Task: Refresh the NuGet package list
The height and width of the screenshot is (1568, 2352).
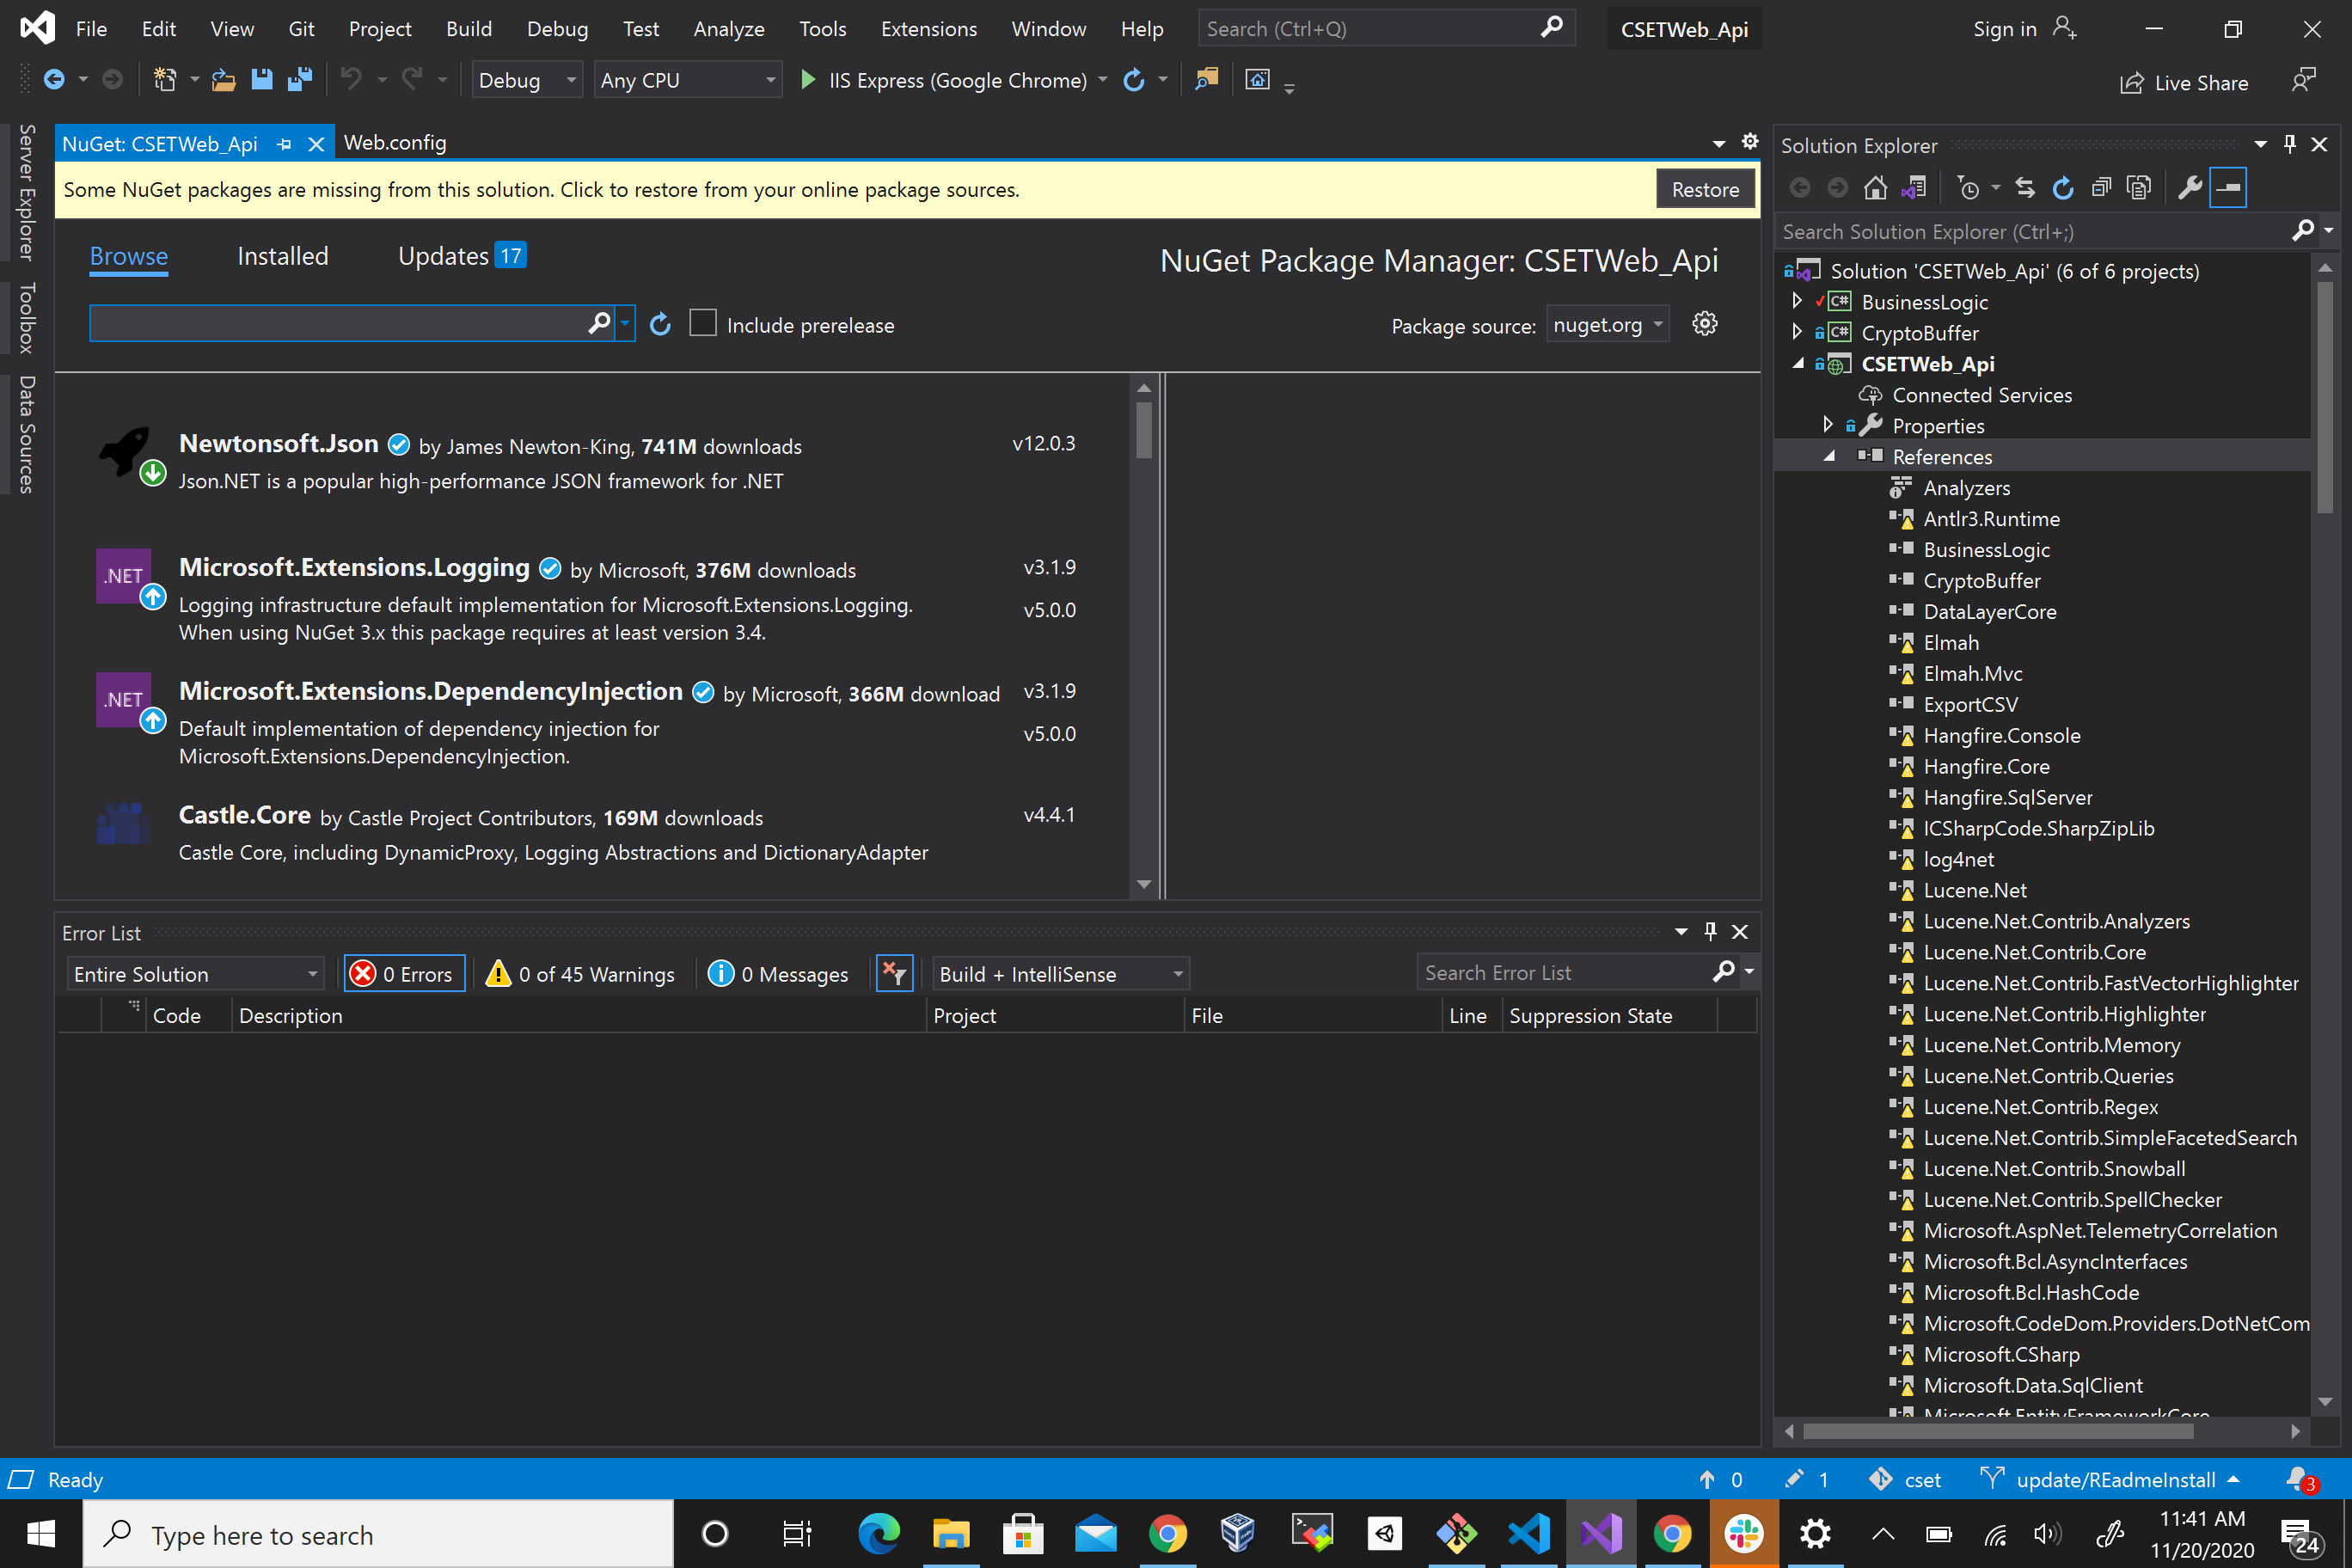Action: 660,324
